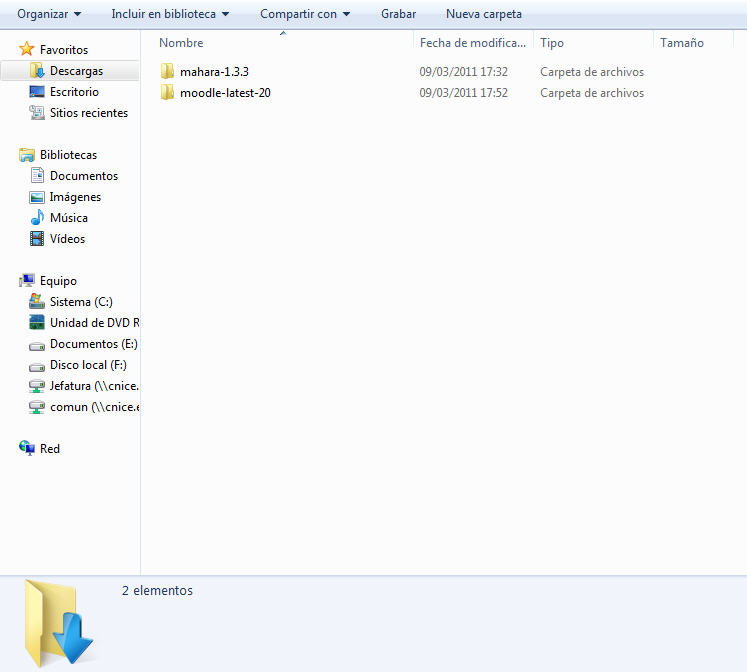Open the Sistema (C:) drive
Viewport: 747px width, 672px height.
click(81, 302)
